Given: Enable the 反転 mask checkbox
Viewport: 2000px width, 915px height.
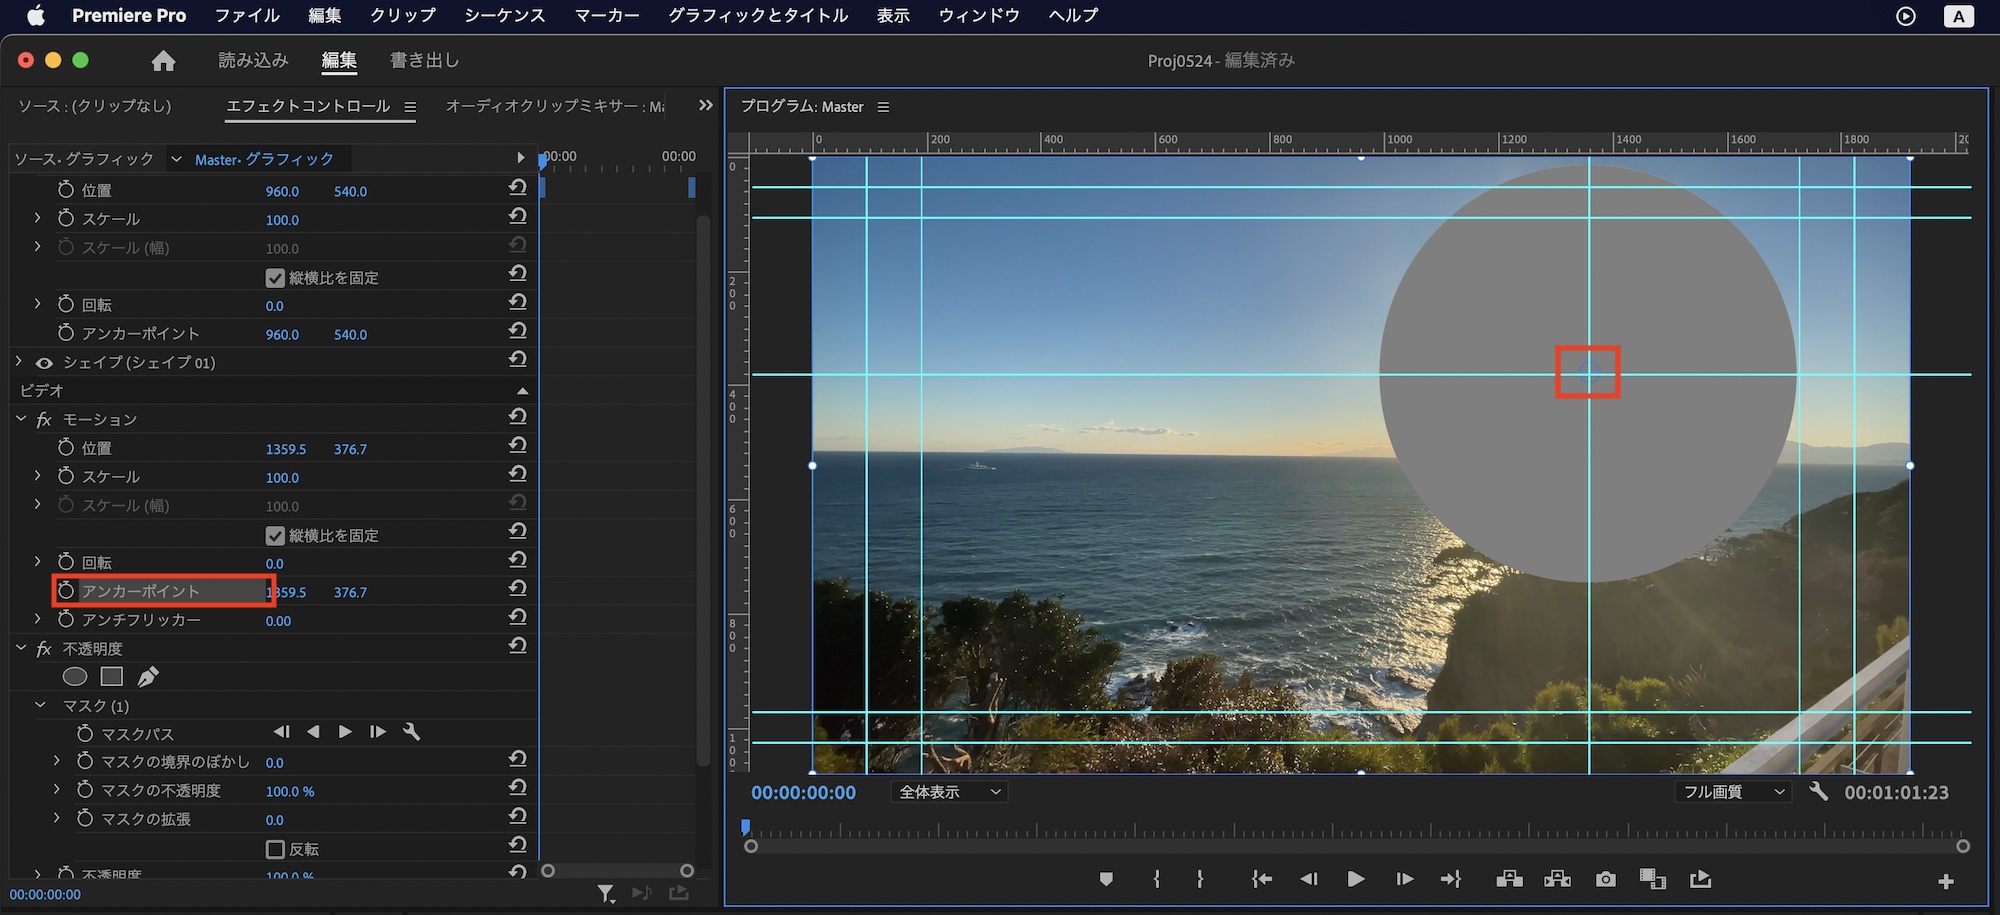Looking at the screenshot, I should (276, 849).
